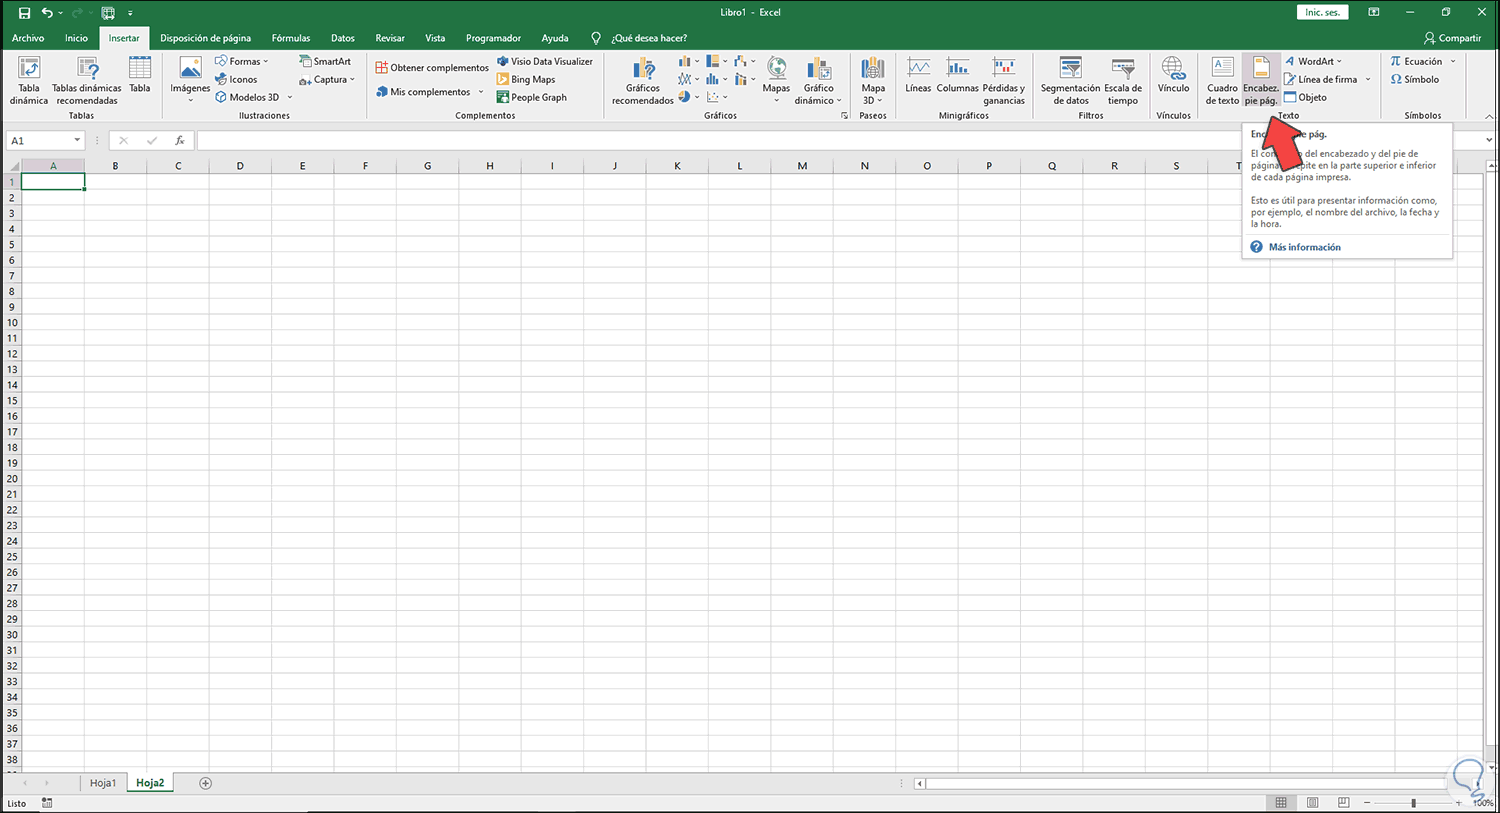Image resolution: width=1500 pixels, height=813 pixels.
Task: Insert a Tabla dinámica
Action: coord(29,81)
